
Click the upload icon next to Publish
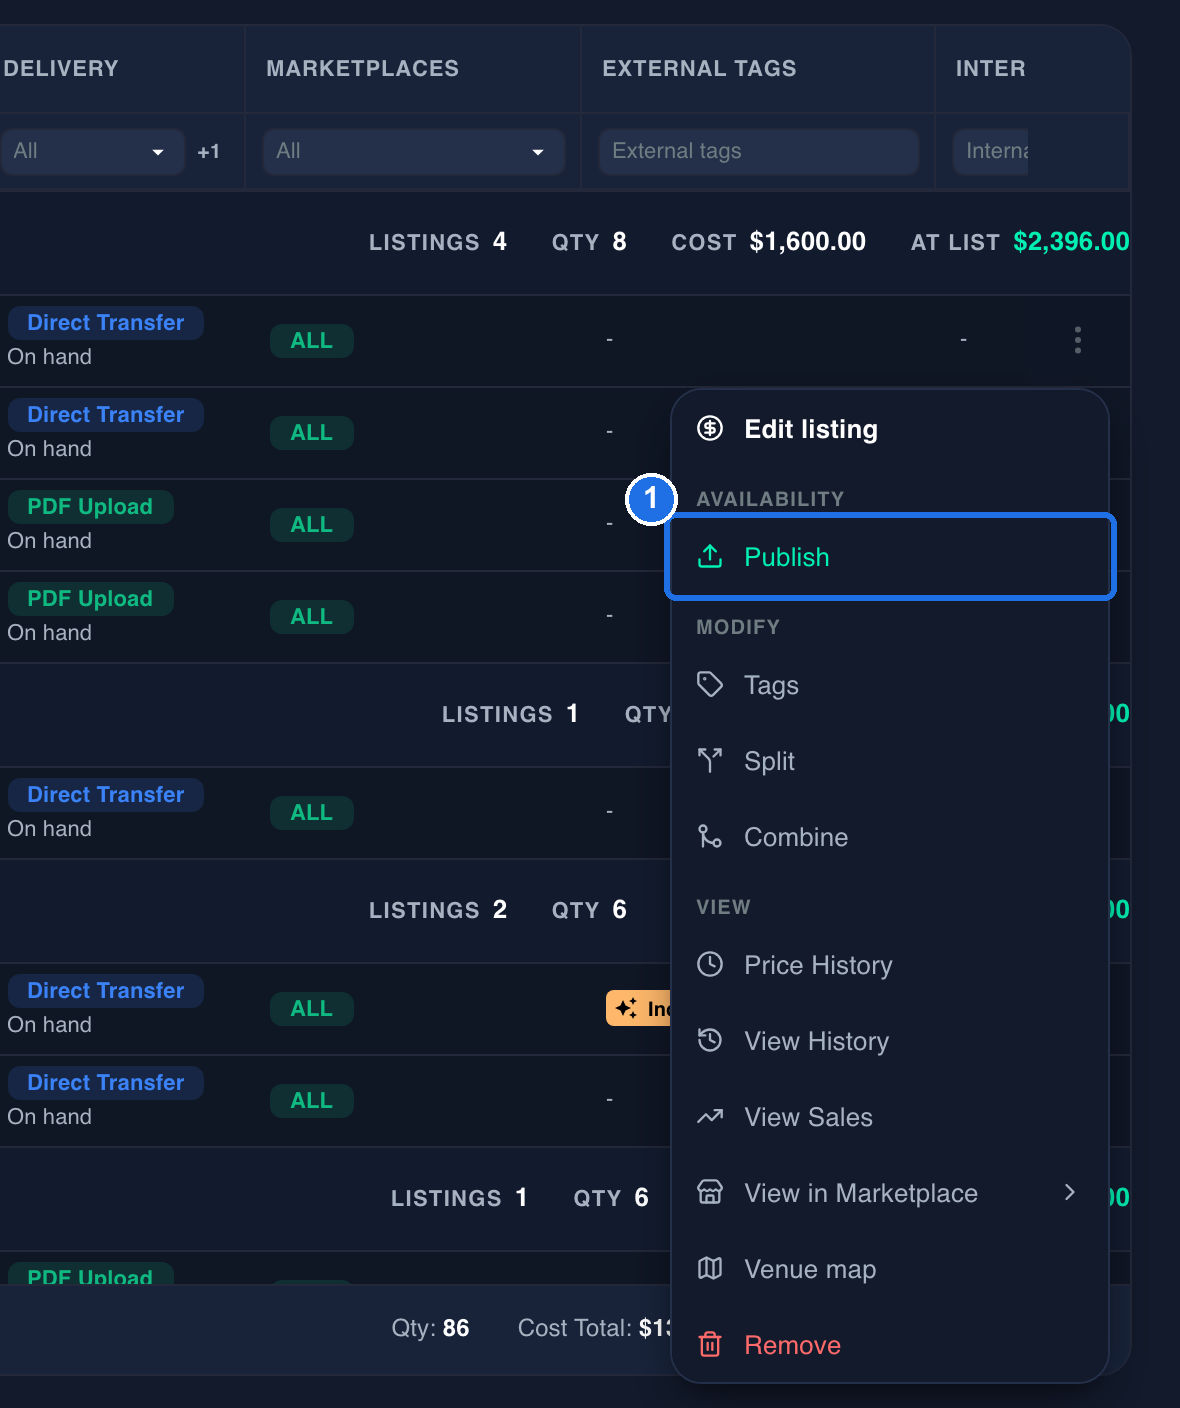710,557
